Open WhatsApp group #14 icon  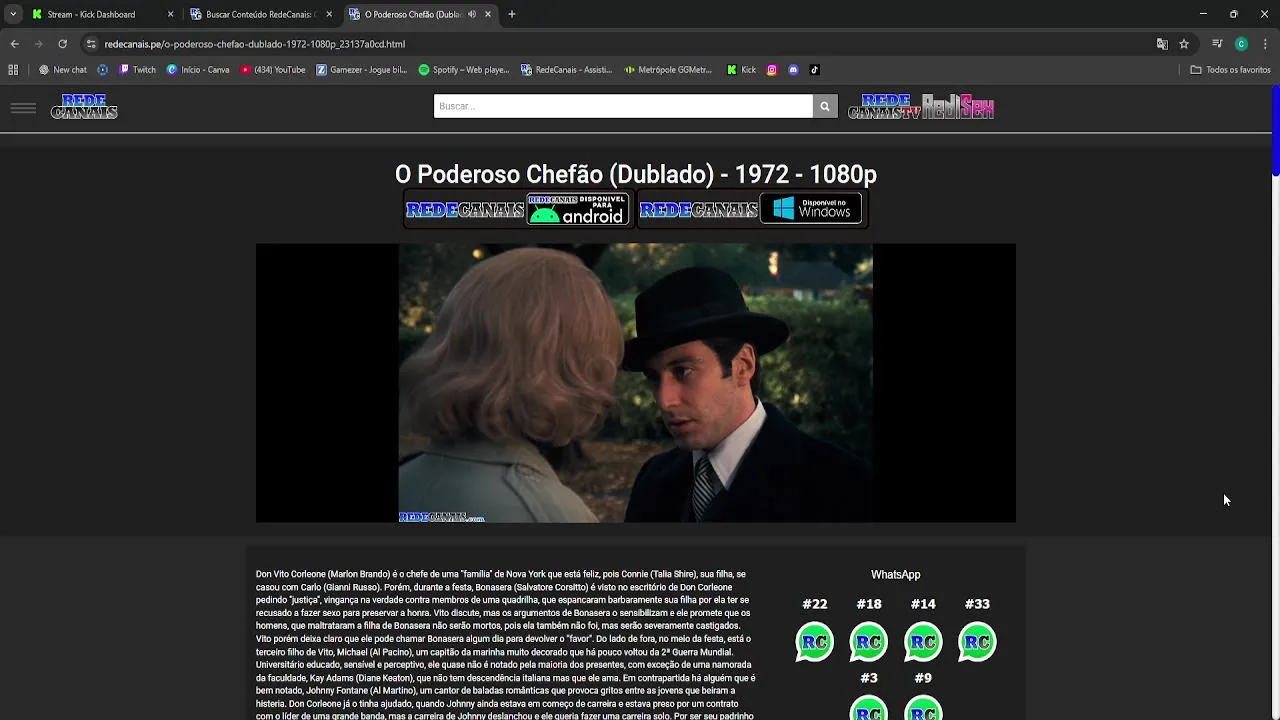923,642
